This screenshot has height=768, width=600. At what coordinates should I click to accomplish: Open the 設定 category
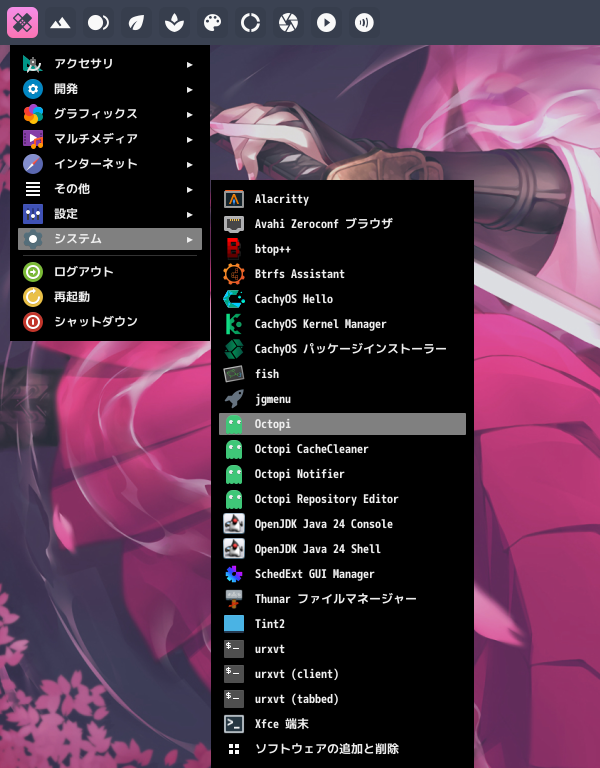110,214
